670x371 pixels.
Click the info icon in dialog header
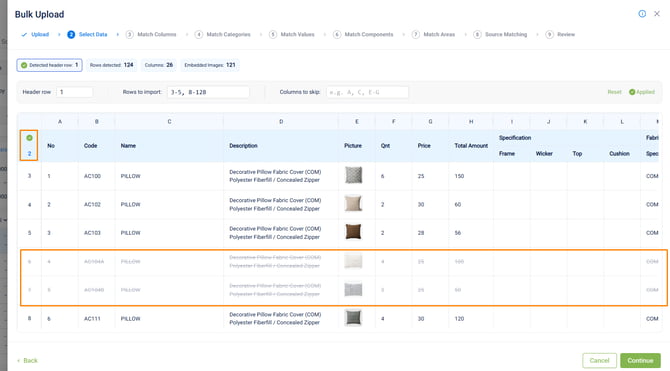pyautogui.click(x=642, y=14)
